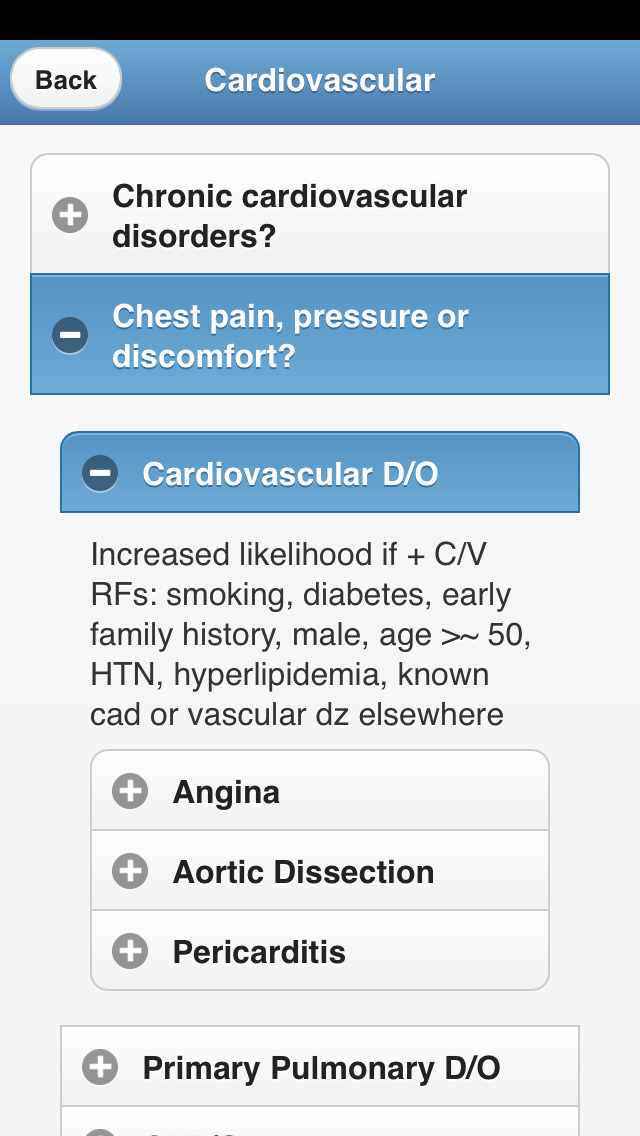Click the minus icon beside Chest pain question

pos(70,335)
